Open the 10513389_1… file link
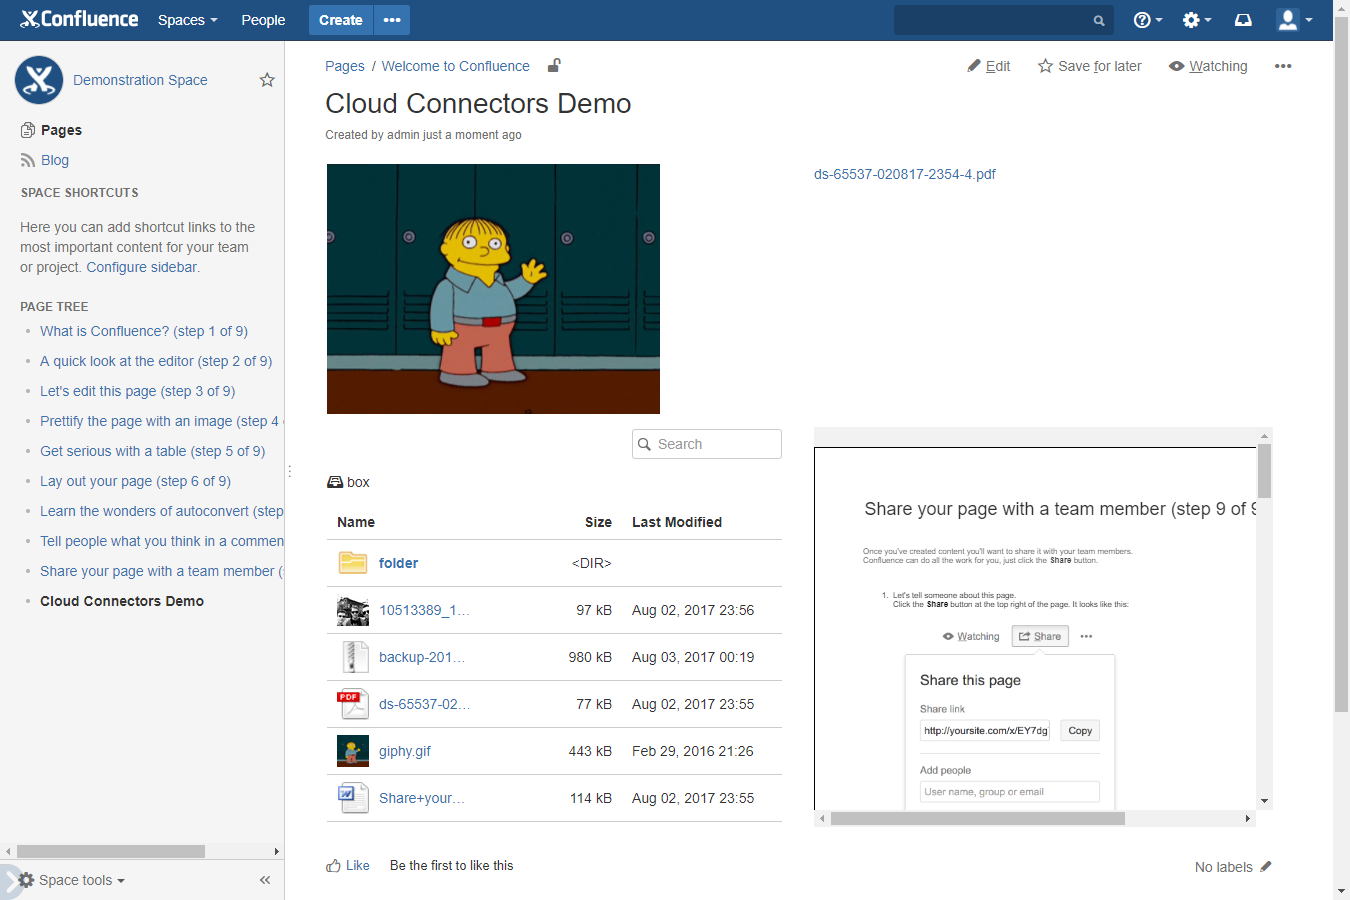The height and width of the screenshot is (900, 1350). tap(424, 610)
